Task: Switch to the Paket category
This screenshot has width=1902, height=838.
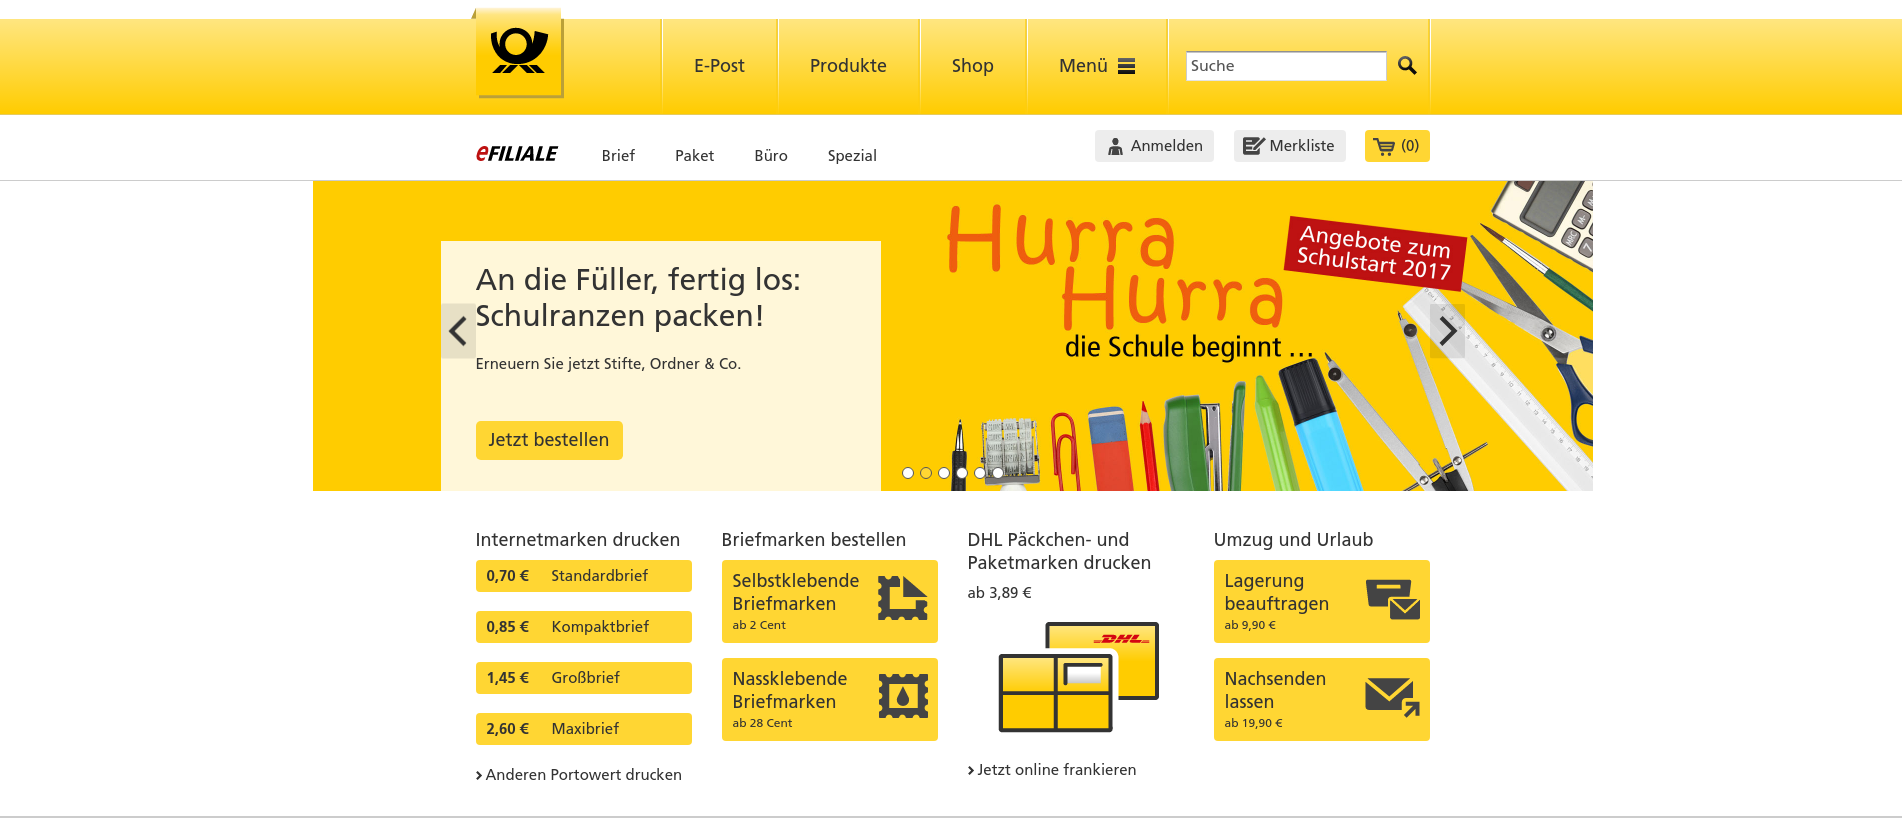Action: [x=694, y=156]
